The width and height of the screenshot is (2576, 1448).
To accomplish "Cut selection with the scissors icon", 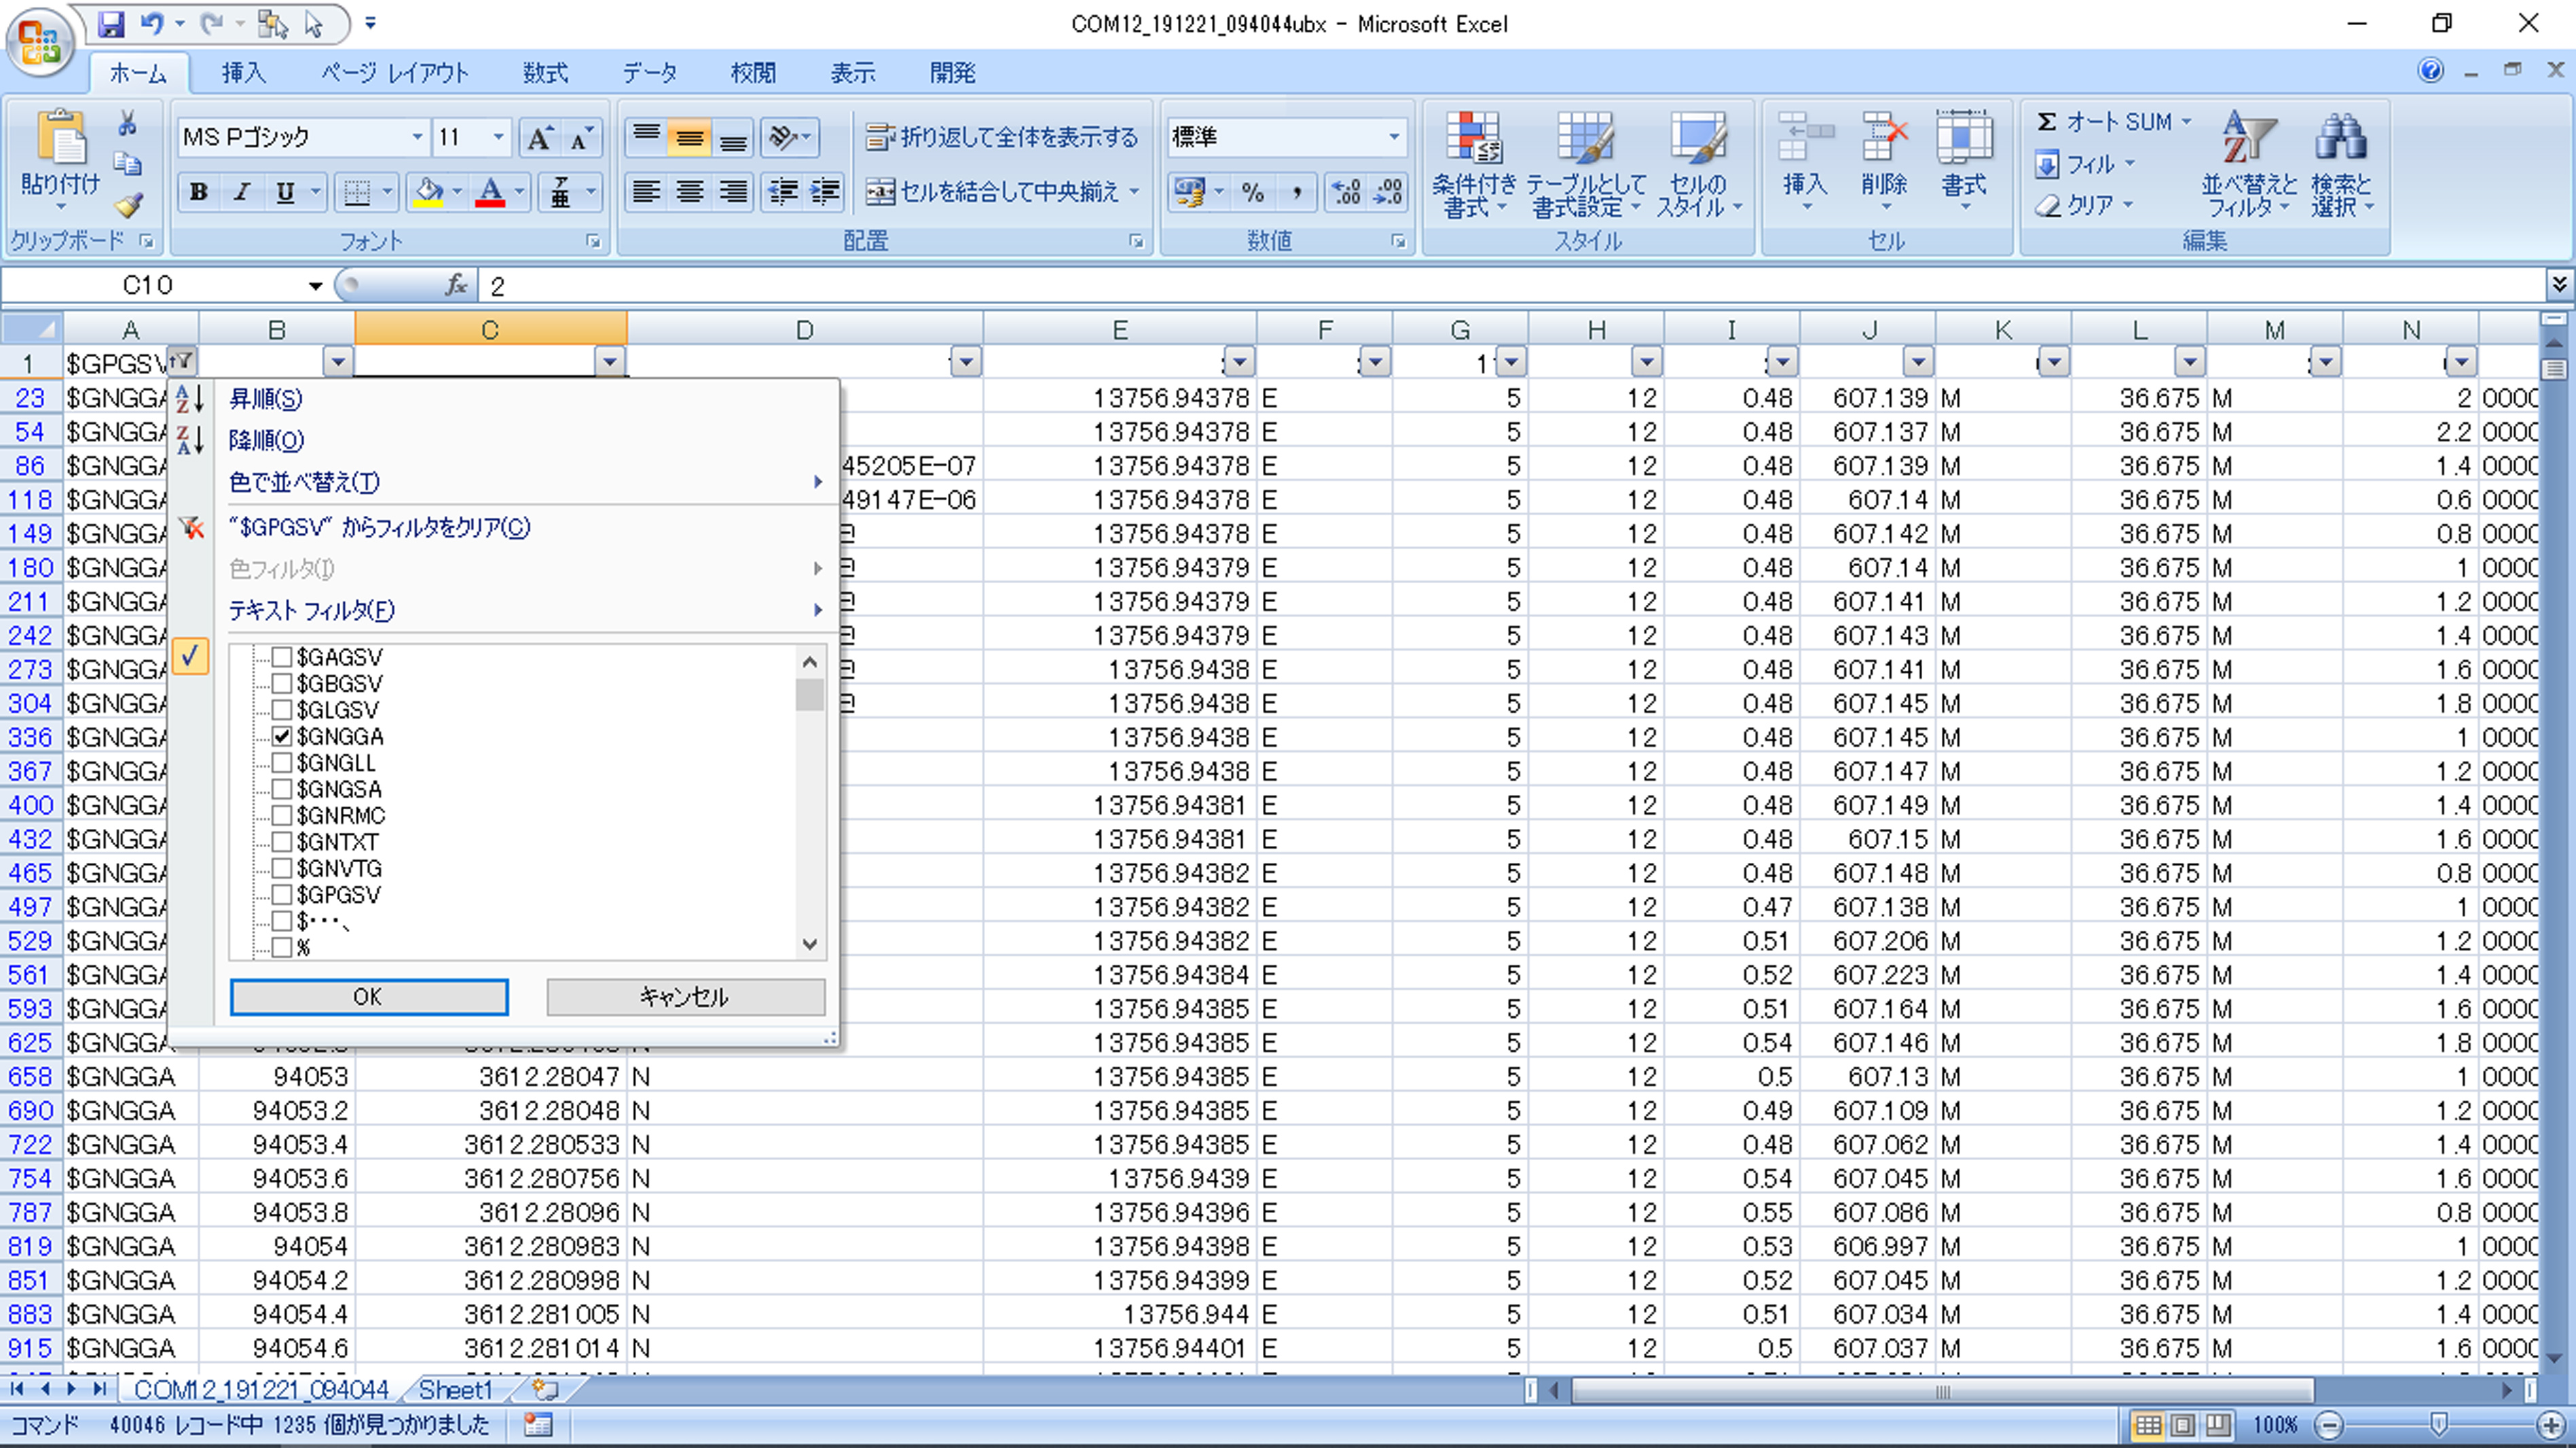I will click(x=128, y=124).
